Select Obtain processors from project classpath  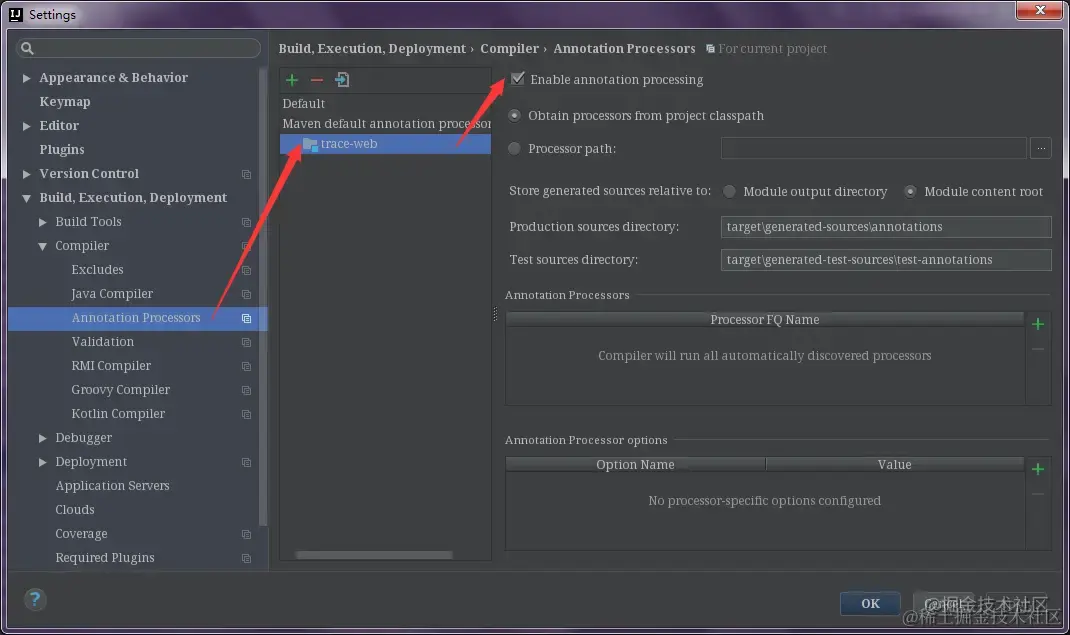(x=515, y=116)
